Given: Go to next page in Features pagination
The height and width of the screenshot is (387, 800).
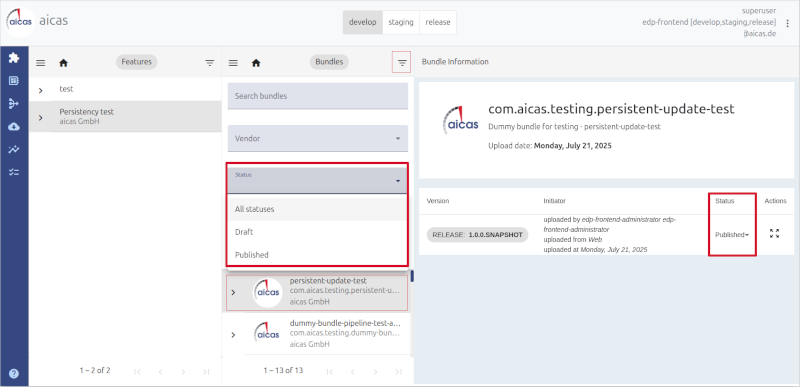Looking at the screenshot, I should coord(183,371).
